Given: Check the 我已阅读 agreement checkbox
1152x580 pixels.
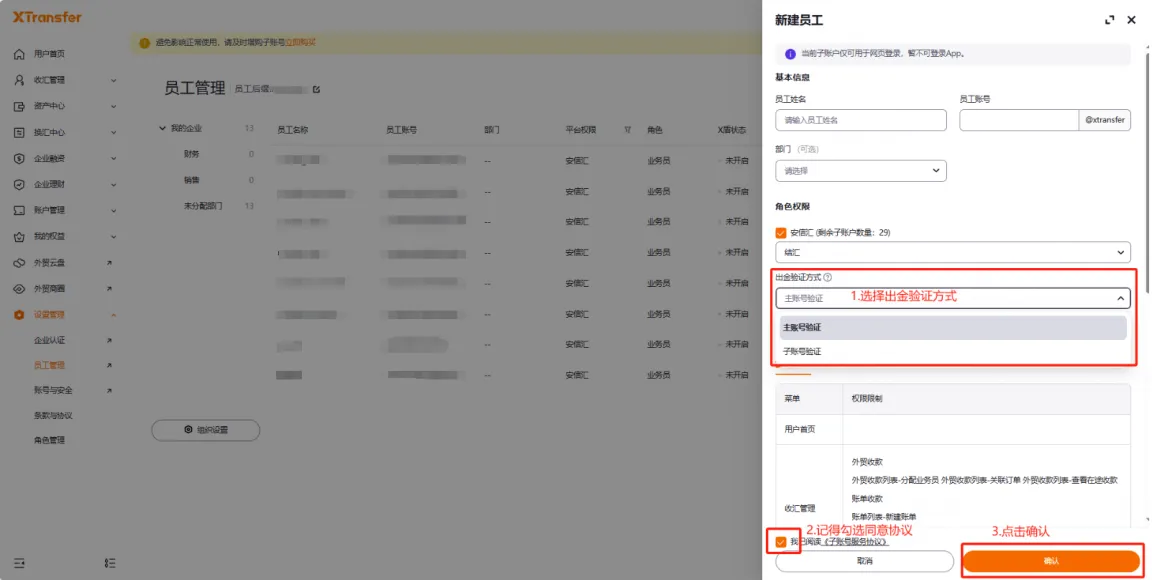Looking at the screenshot, I should (781, 542).
